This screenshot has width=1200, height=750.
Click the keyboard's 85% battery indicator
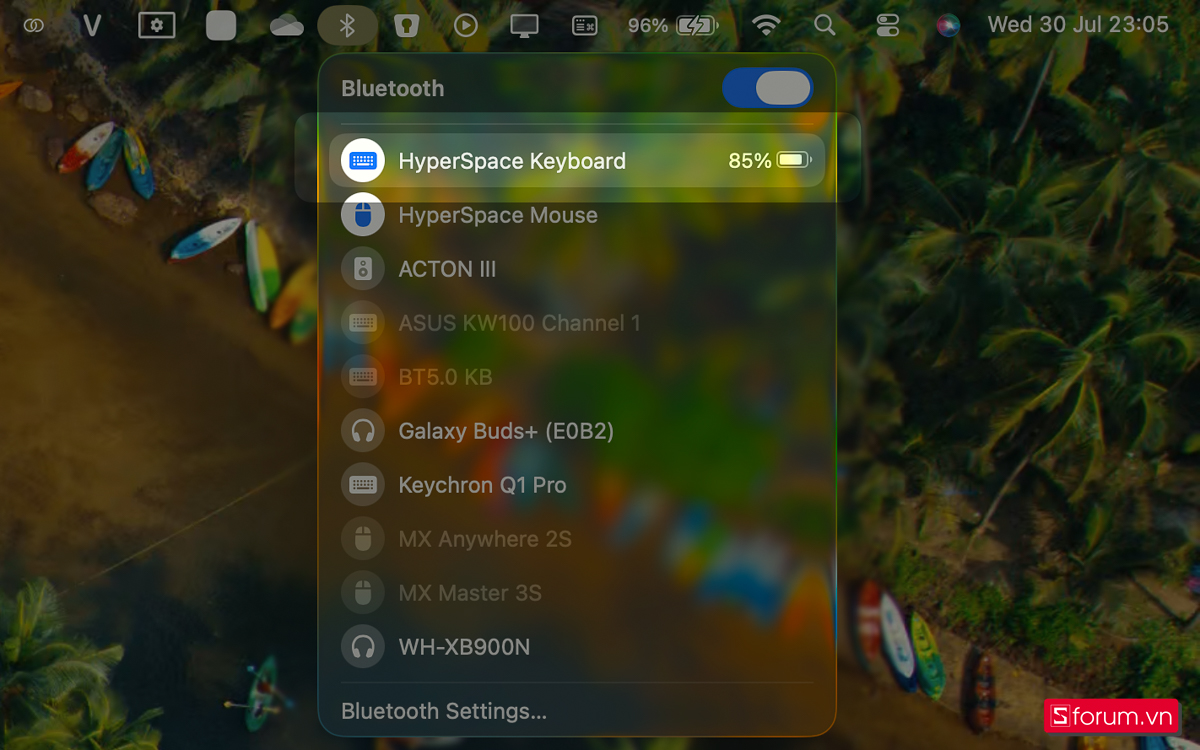click(769, 160)
